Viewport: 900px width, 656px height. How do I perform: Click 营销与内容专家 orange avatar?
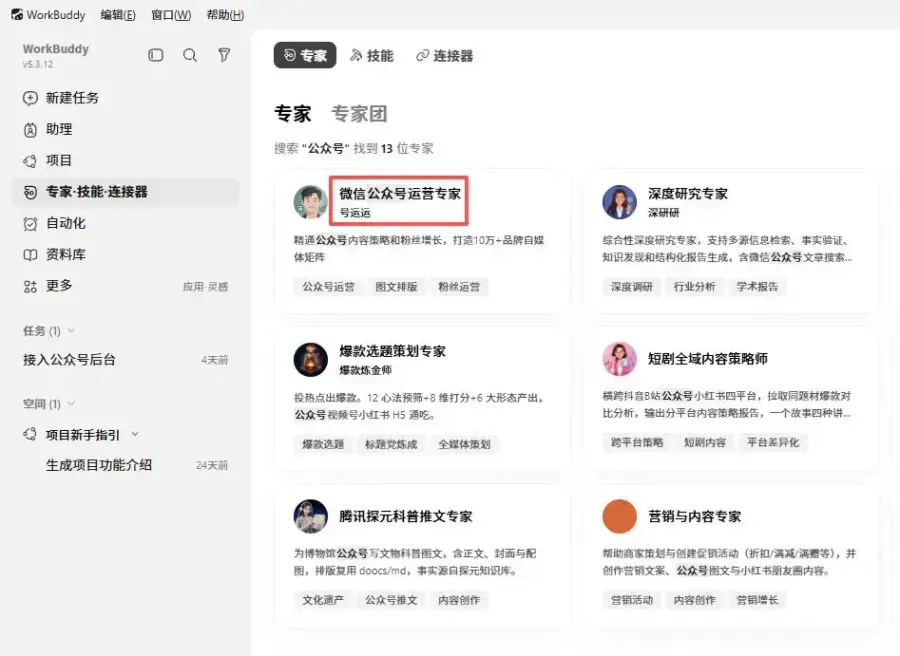(x=619, y=516)
